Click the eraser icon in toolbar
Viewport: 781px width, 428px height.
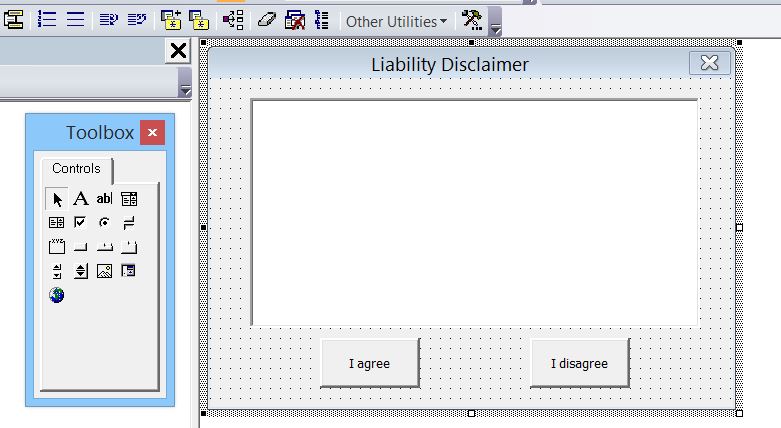[265, 20]
